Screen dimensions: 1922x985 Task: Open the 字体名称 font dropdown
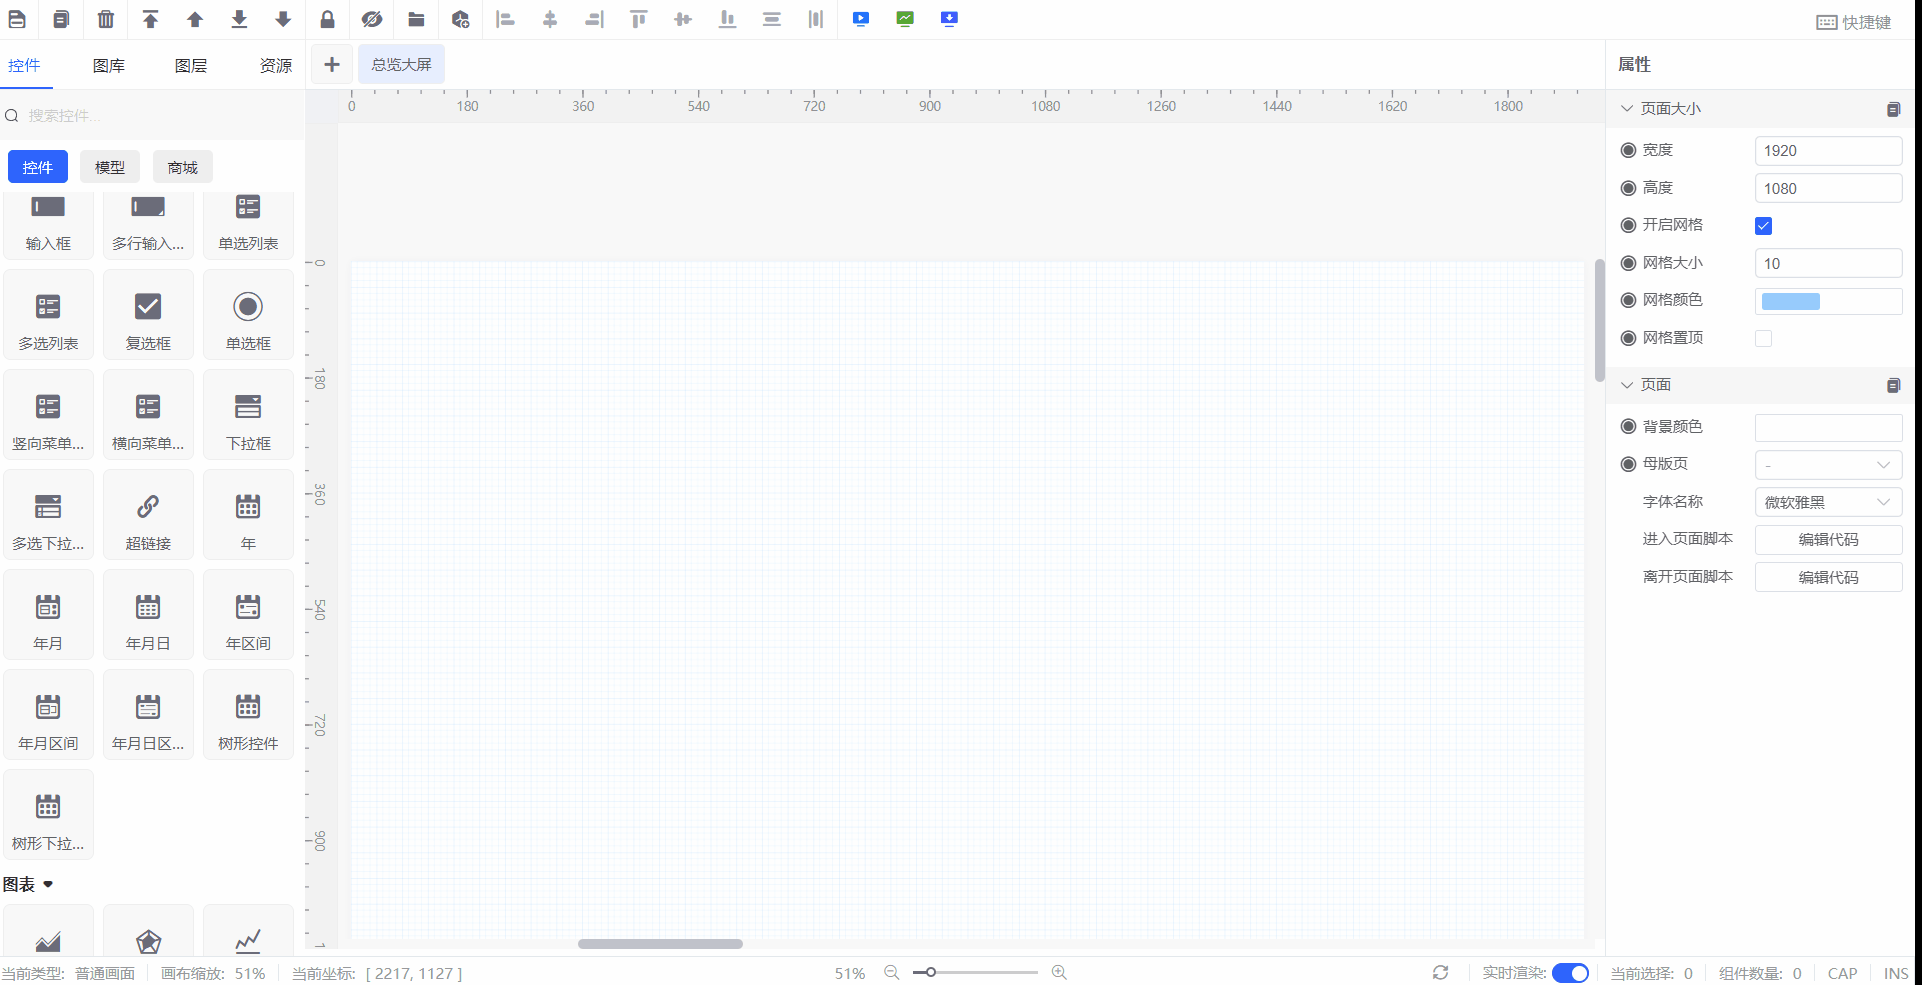click(x=1828, y=502)
